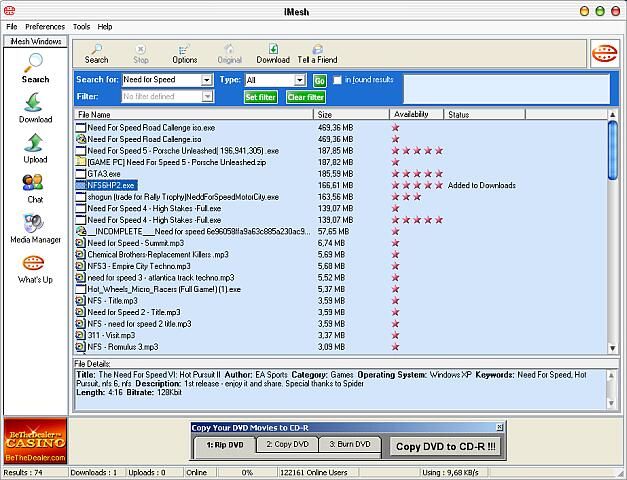Click the green Go button
The image size is (627, 480).
click(x=319, y=81)
